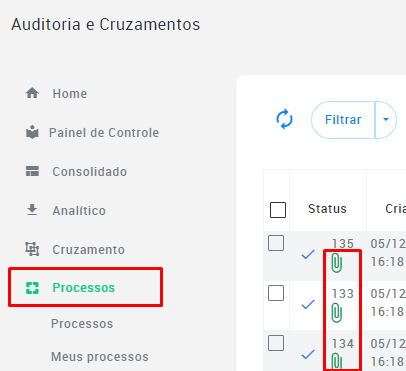Image resolution: width=406 pixels, height=371 pixels.
Task: Expand the Filtrar dropdown arrow
Action: [x=386, y=120]
